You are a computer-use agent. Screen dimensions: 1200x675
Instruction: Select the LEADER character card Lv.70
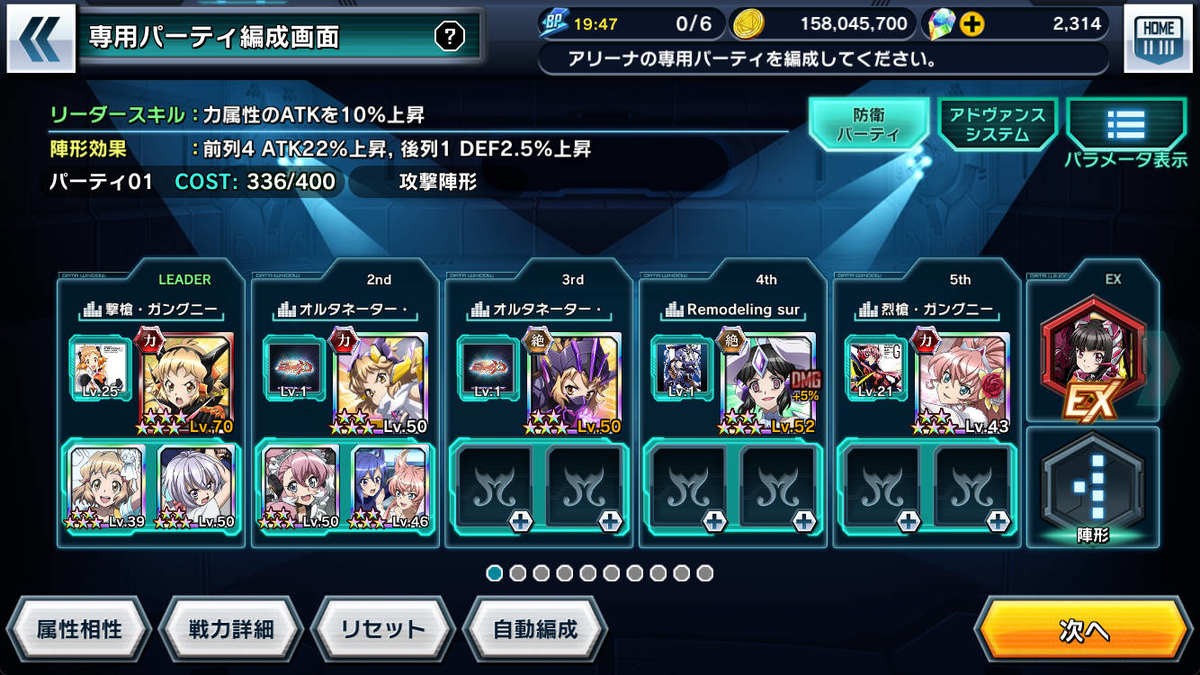[x=188, y=383]
